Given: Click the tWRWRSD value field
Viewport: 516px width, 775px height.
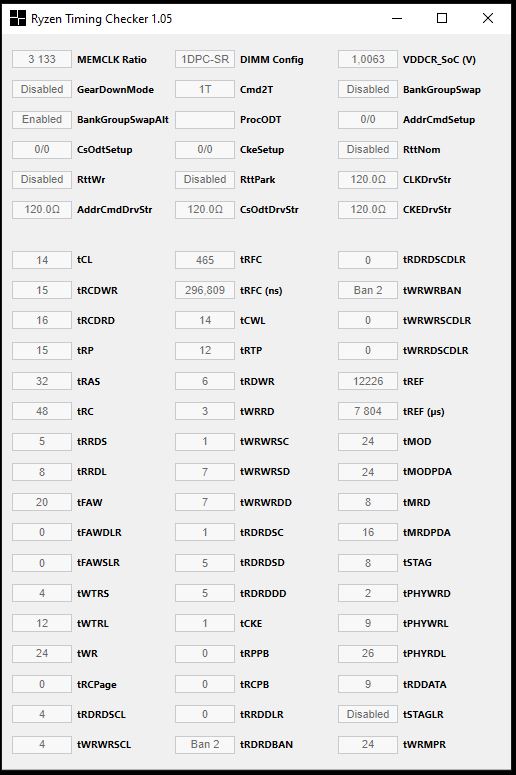Looking at the screenshot, I should [205, 472].
